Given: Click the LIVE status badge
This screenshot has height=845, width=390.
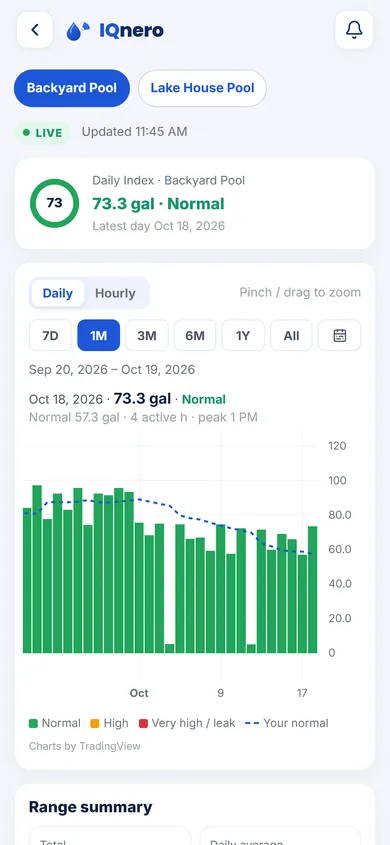Looking at the screenshot, I should (43, 133).
